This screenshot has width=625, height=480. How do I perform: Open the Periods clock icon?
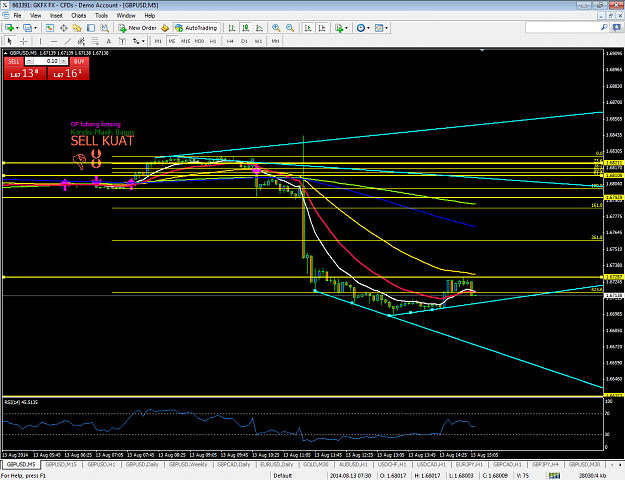[x=361, y=28]
